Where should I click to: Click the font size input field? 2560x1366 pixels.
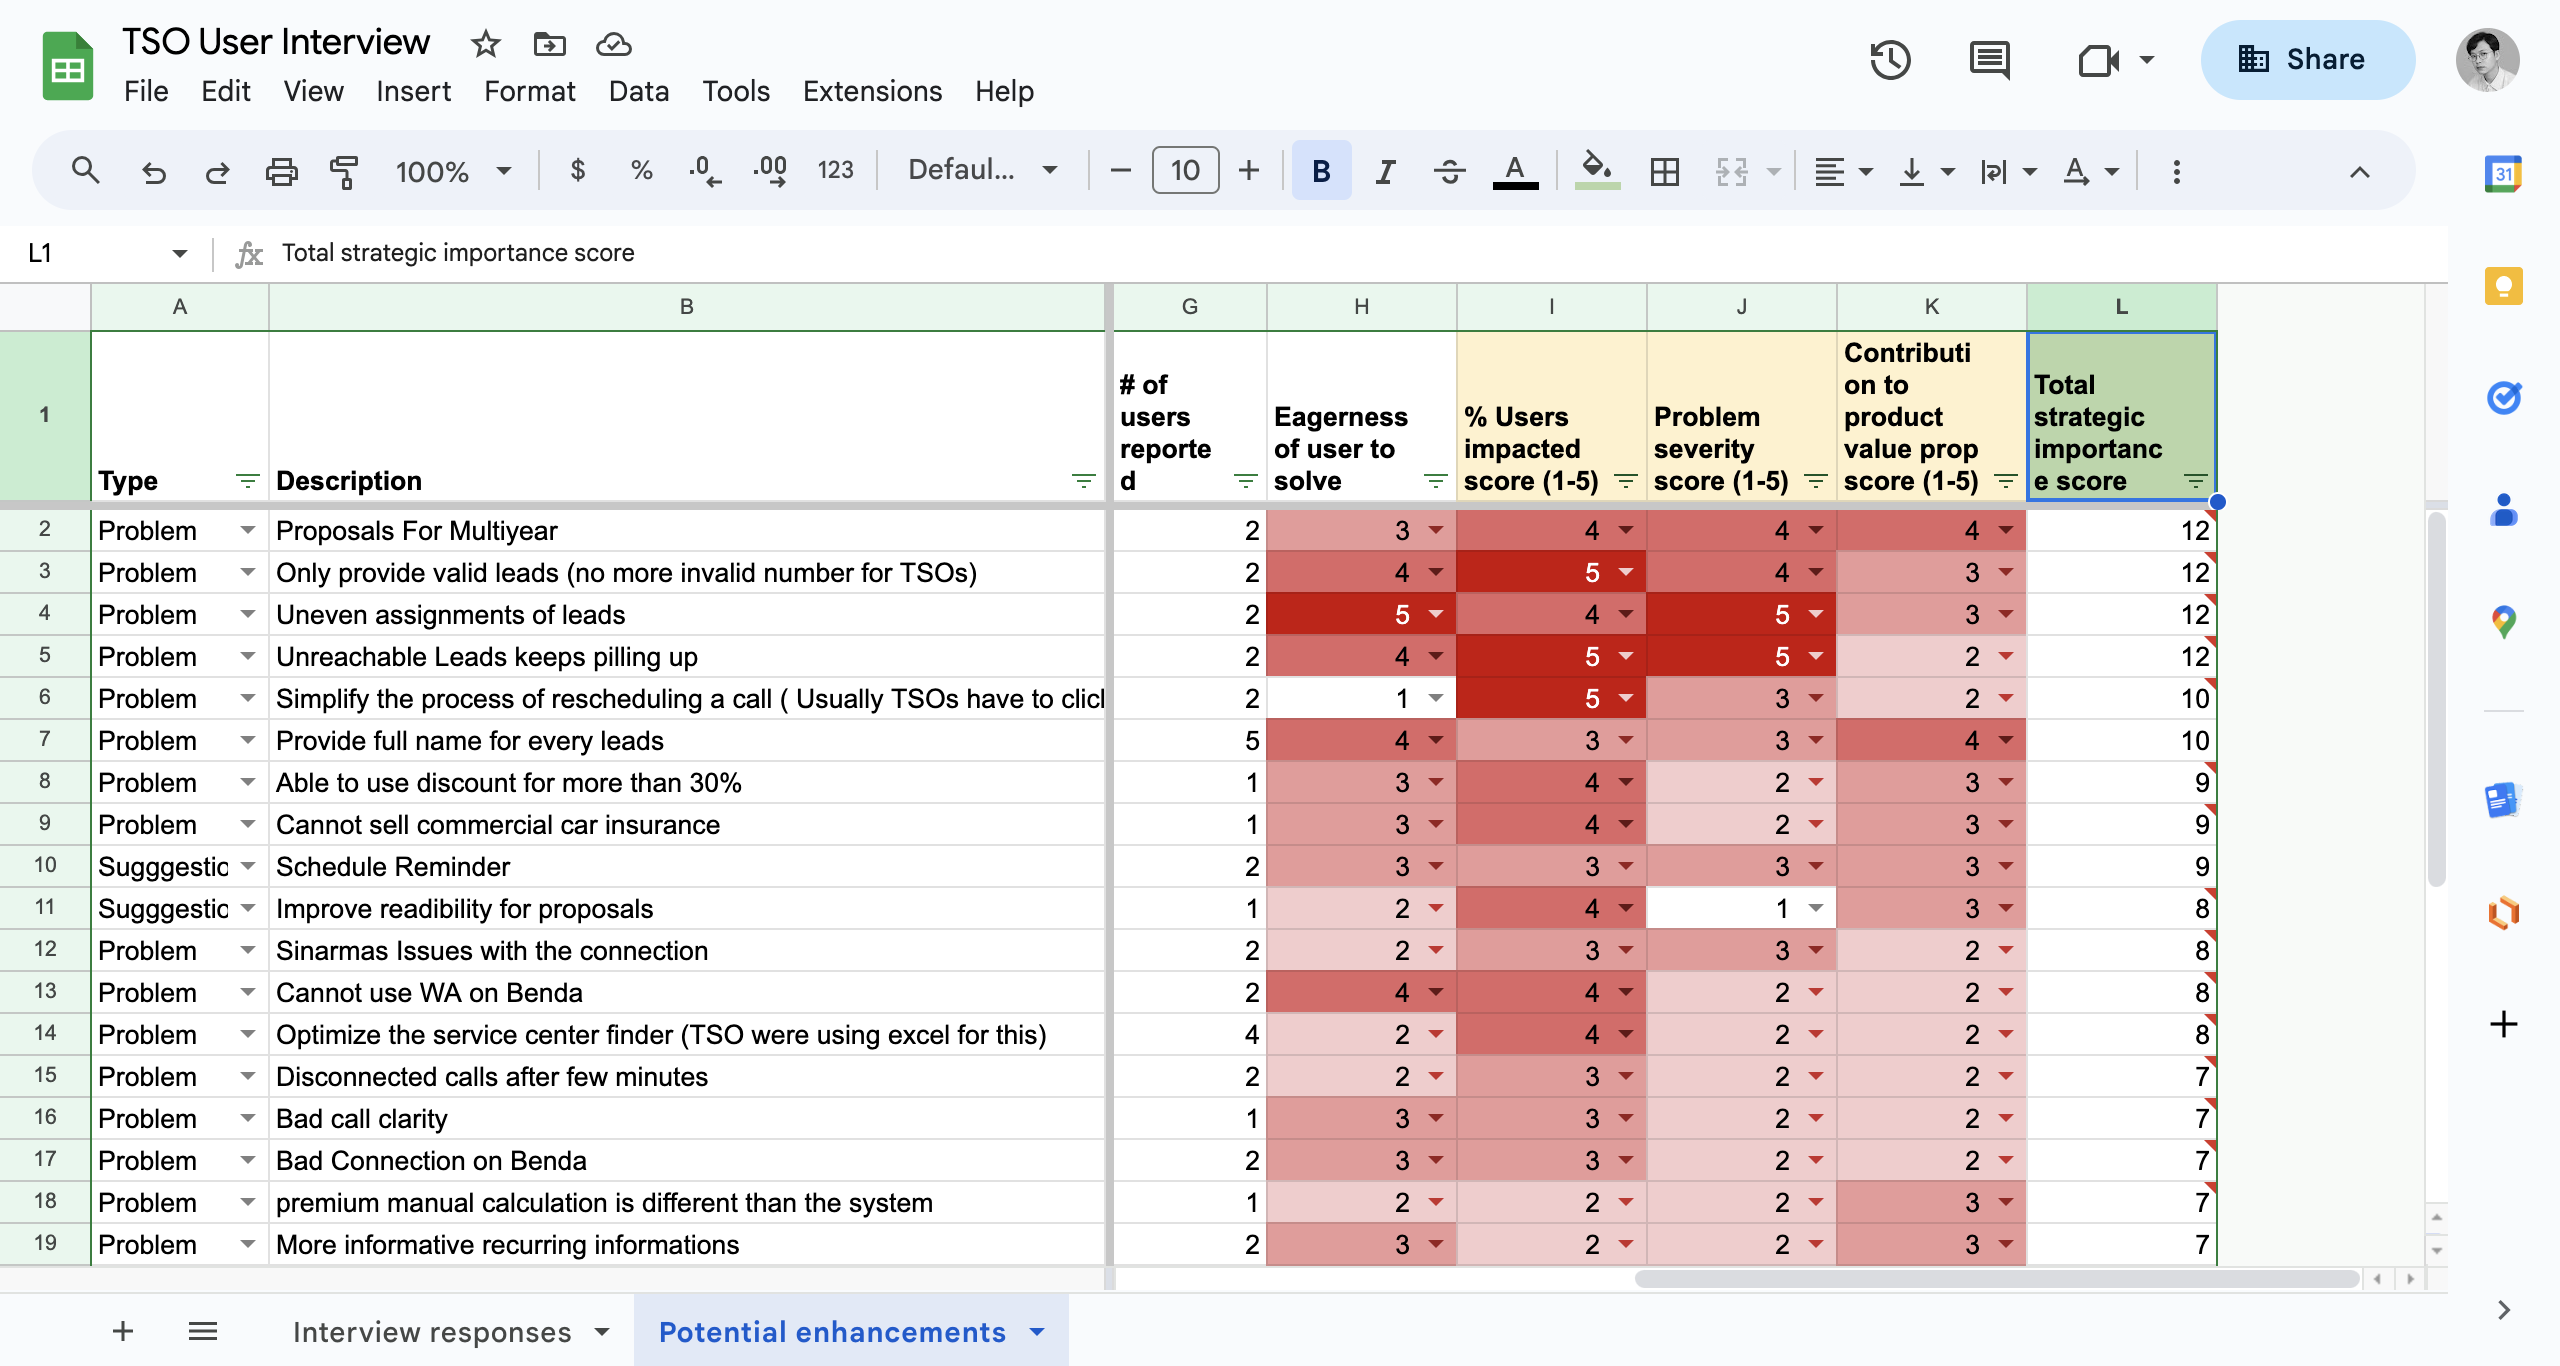[x=1185, y=171]
